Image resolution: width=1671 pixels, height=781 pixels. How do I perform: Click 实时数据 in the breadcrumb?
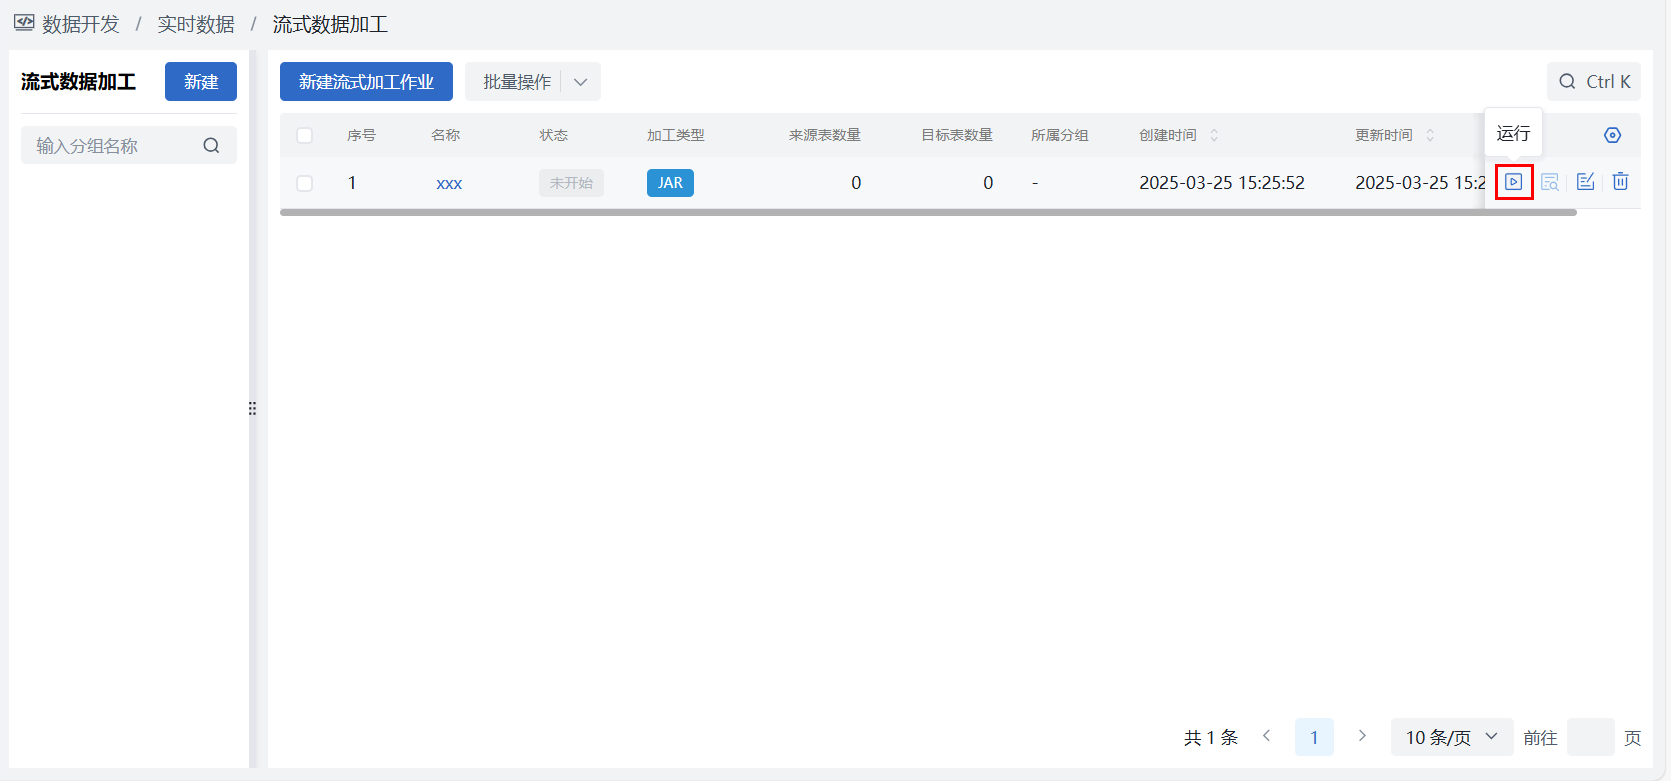click(196, 24)
